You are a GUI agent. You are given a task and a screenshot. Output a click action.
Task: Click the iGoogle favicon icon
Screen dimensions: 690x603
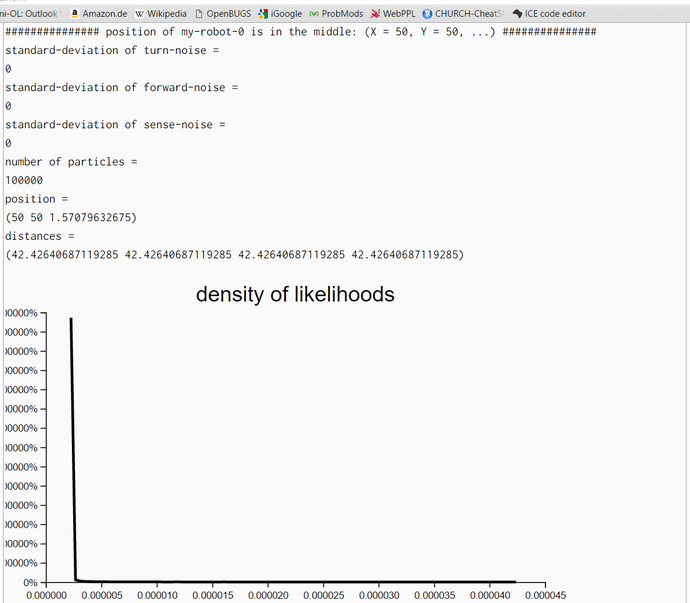pos(263,14)
